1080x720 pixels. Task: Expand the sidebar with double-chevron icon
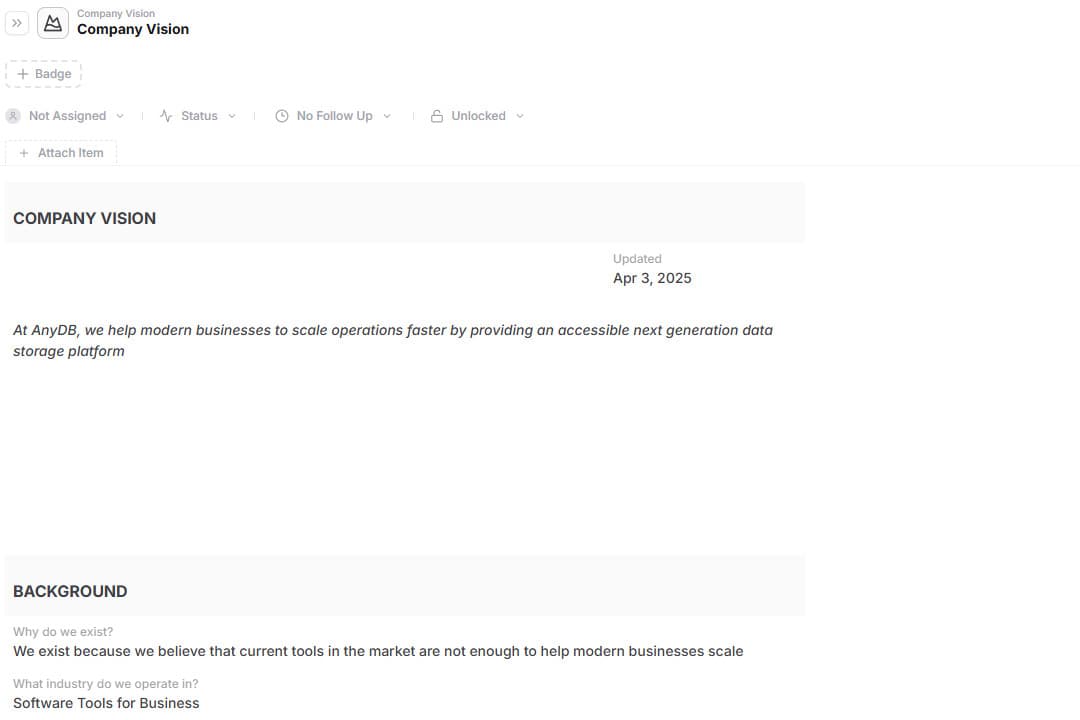17,23
